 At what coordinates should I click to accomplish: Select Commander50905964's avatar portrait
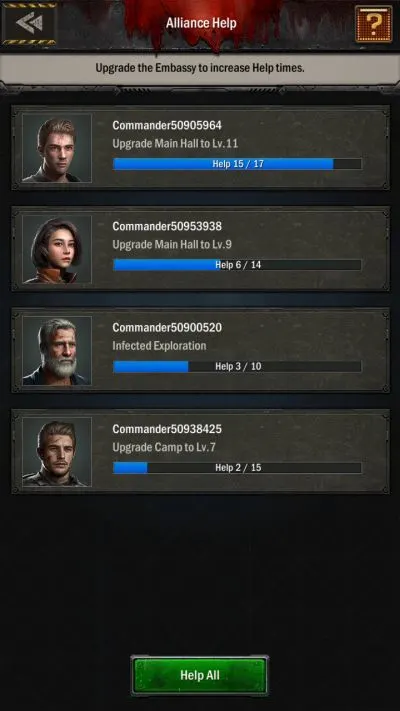pyautogui.click(x=57, y=148)
